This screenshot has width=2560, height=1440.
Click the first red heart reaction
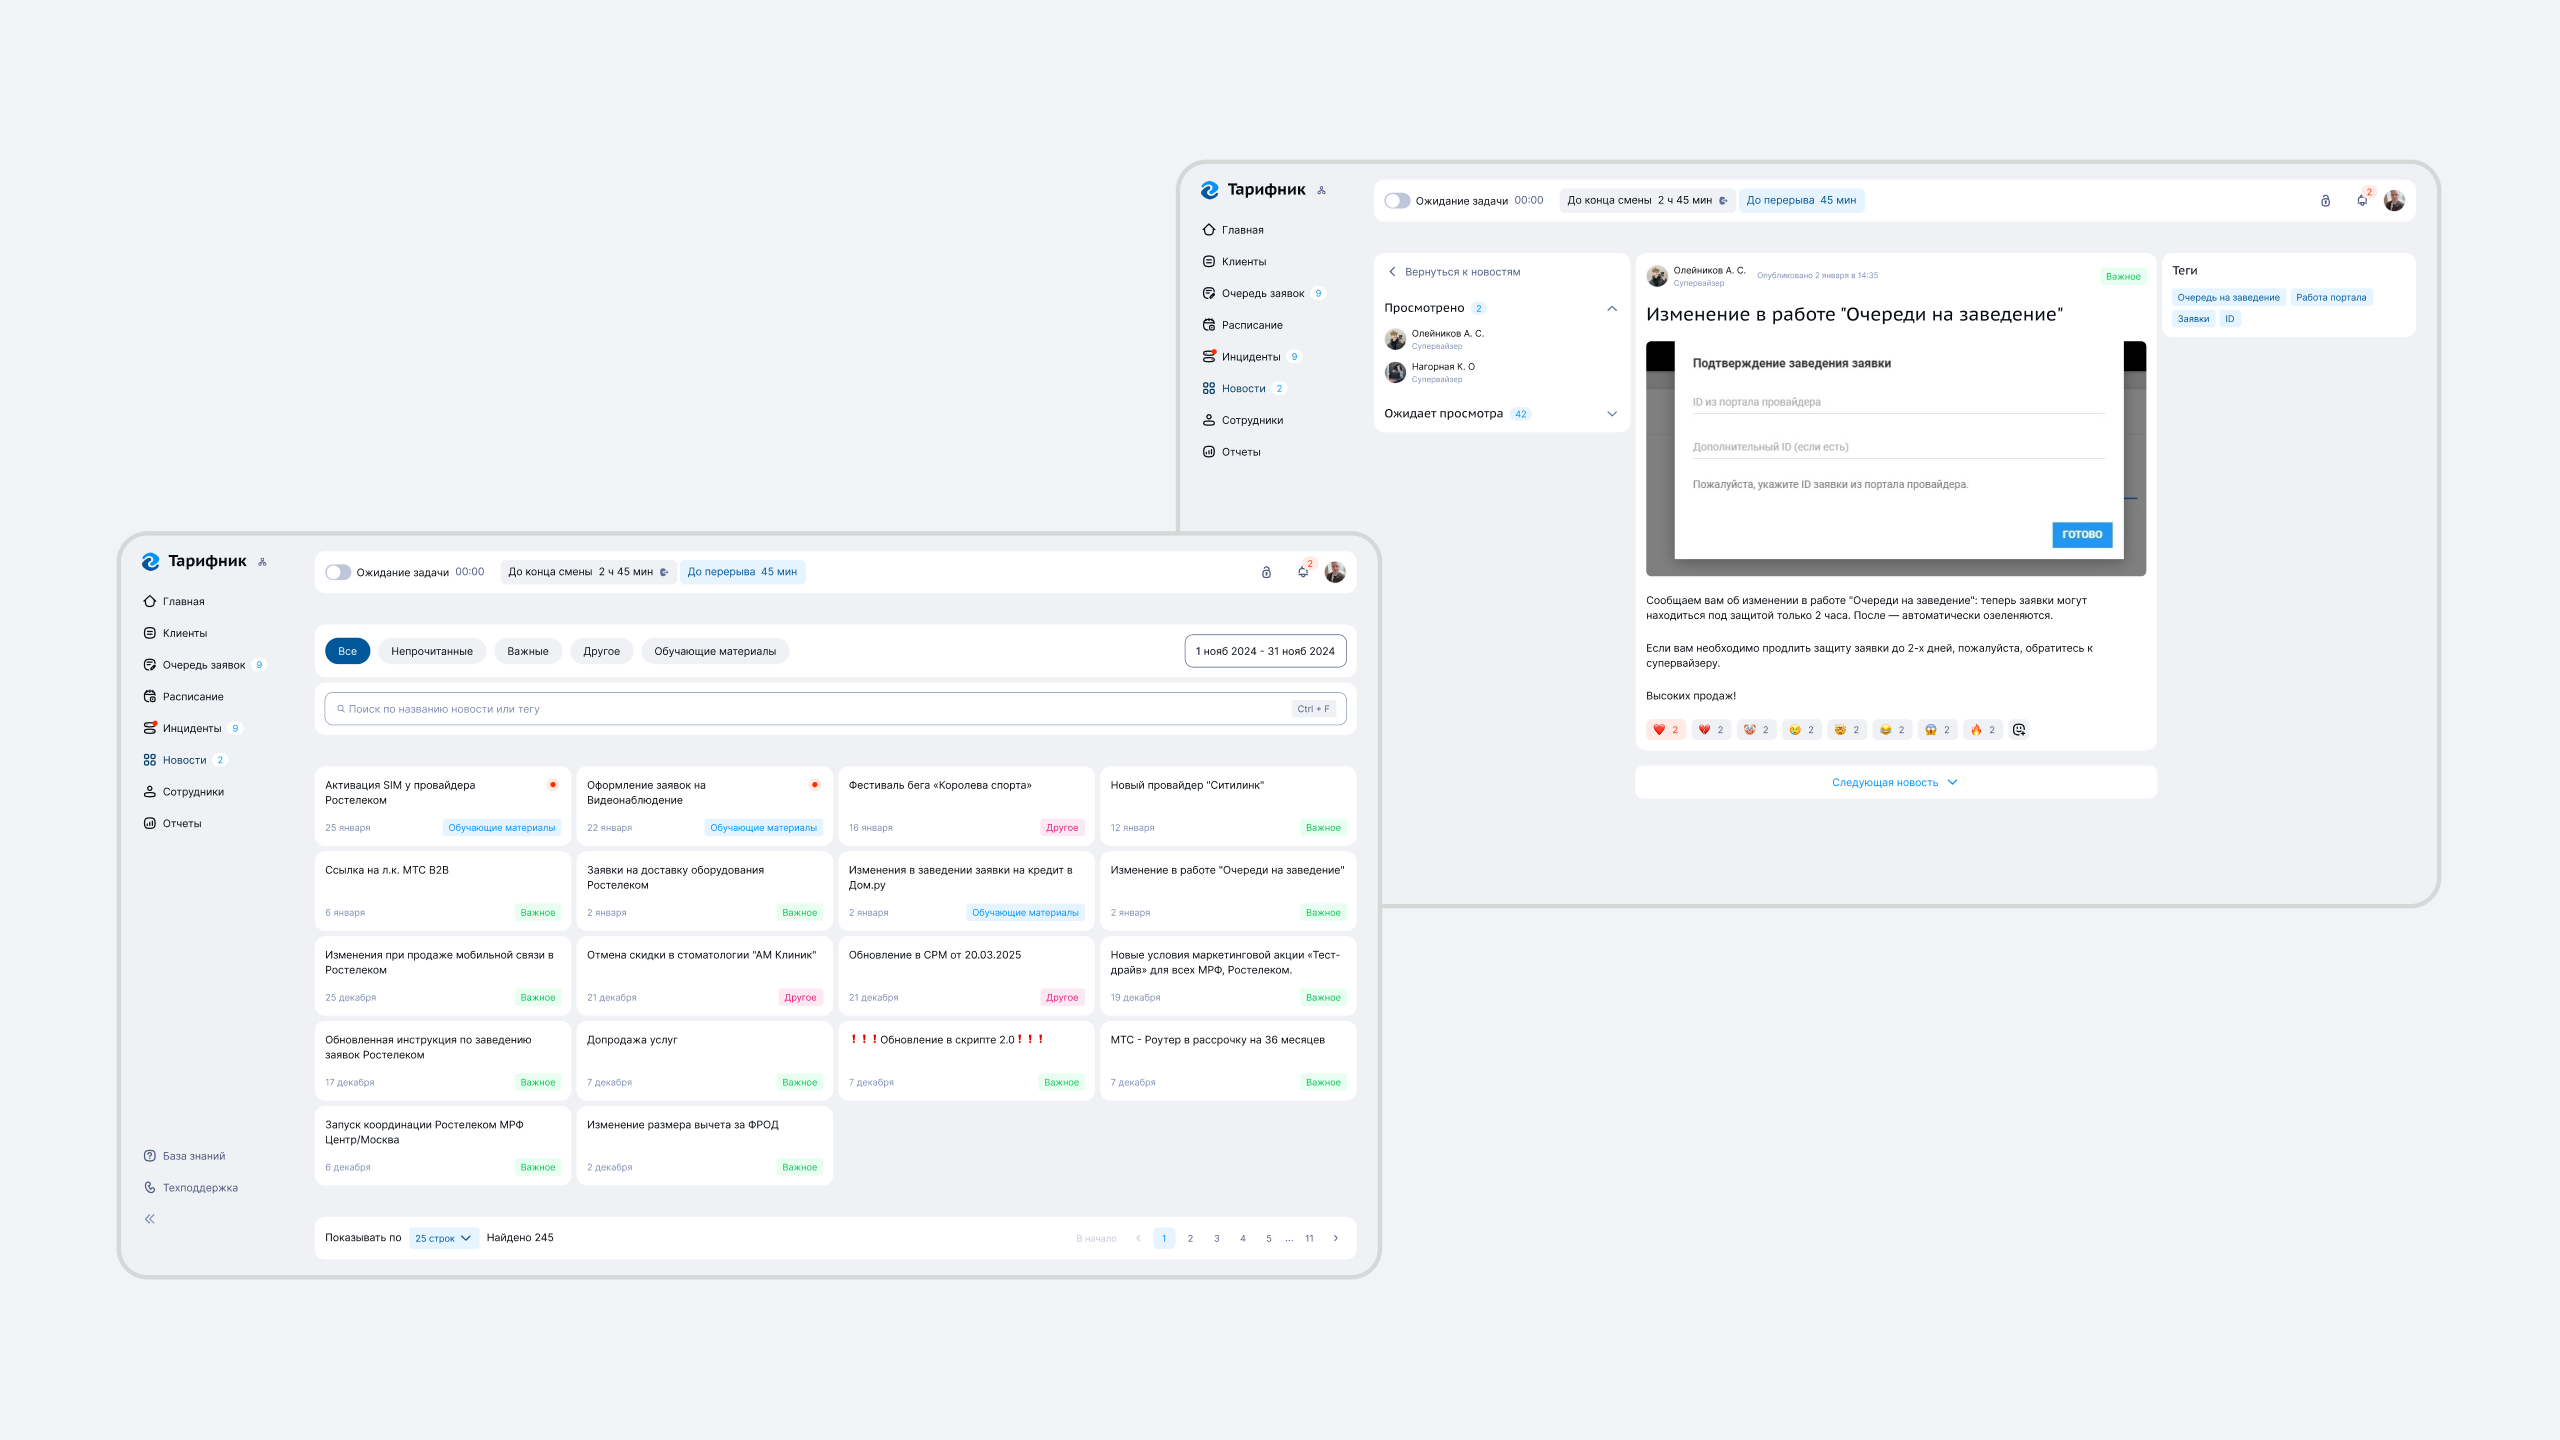(x=1665, y=730)
